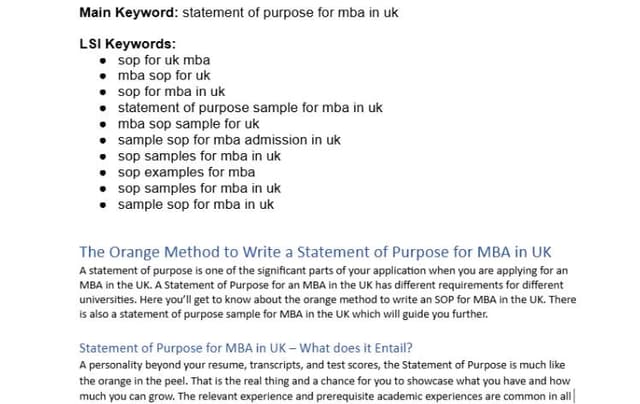
Task: Click subheading 'Statement of Purpose for MBA in UK – What does it Entail?'
Action: (246, 348)
